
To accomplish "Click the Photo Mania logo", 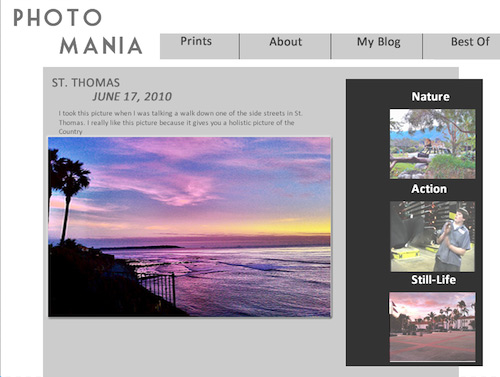I will click(x=78, y=32).
